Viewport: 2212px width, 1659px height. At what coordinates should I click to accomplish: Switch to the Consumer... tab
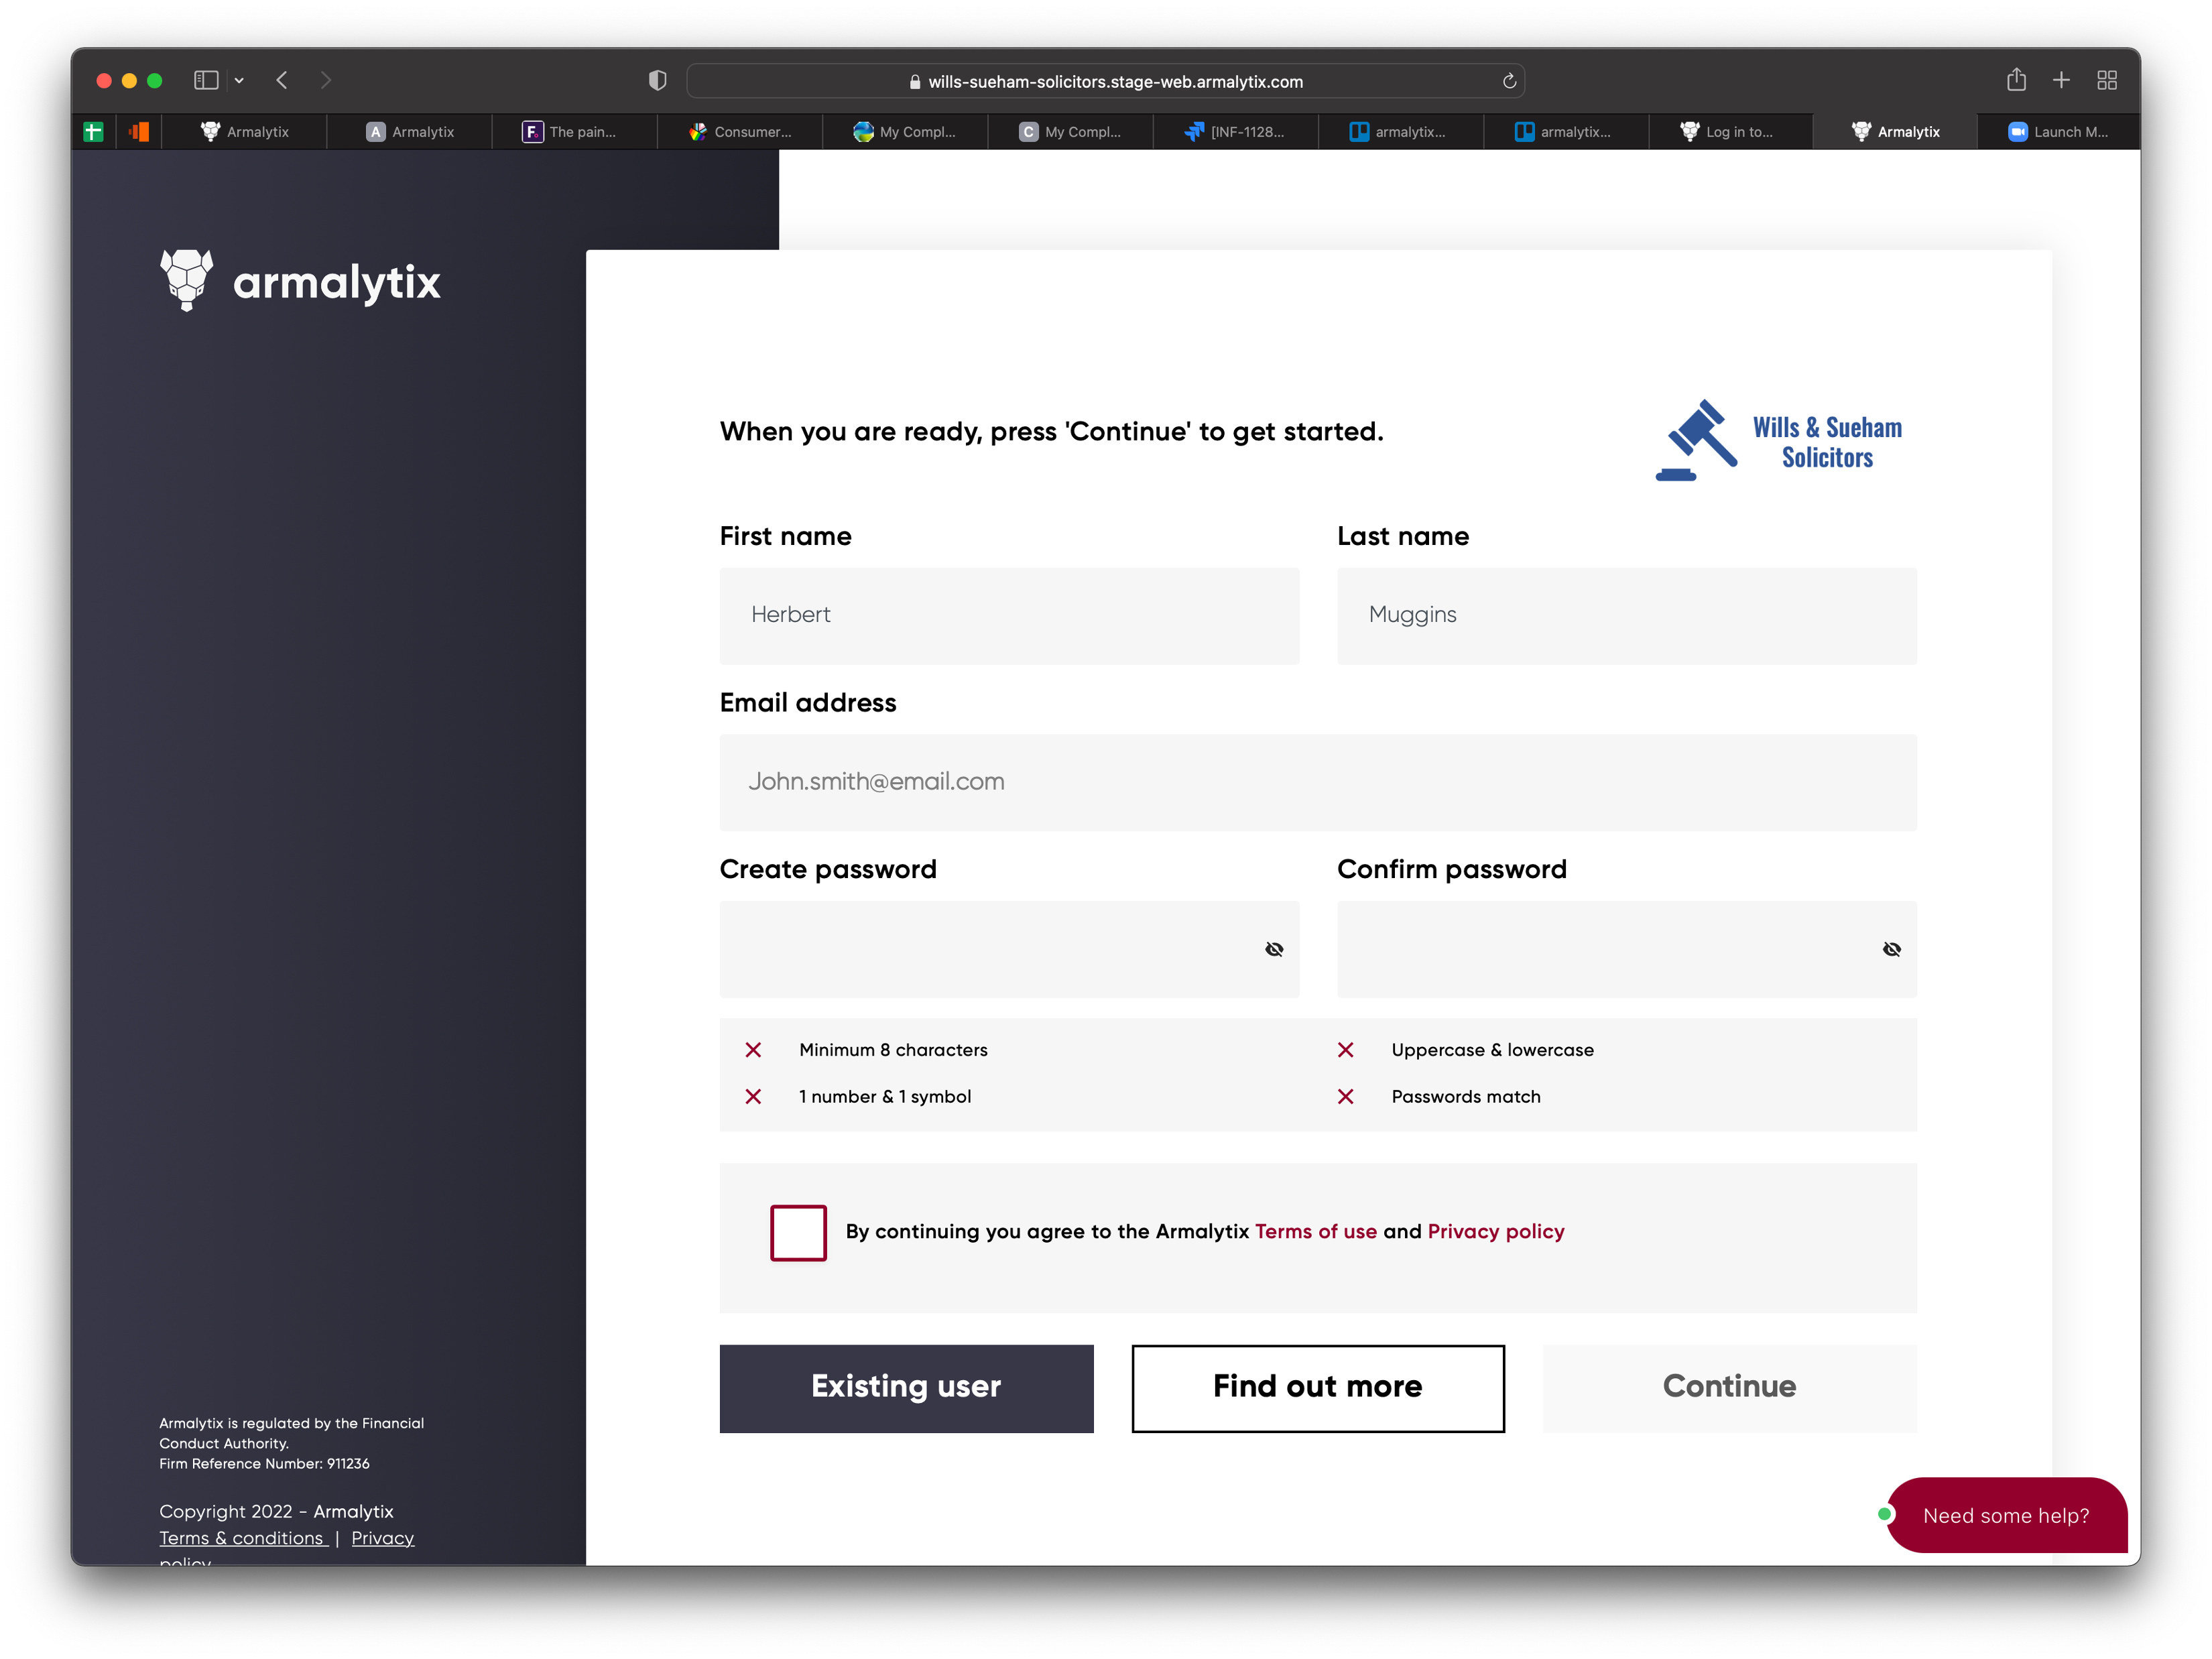click(740, 131)
